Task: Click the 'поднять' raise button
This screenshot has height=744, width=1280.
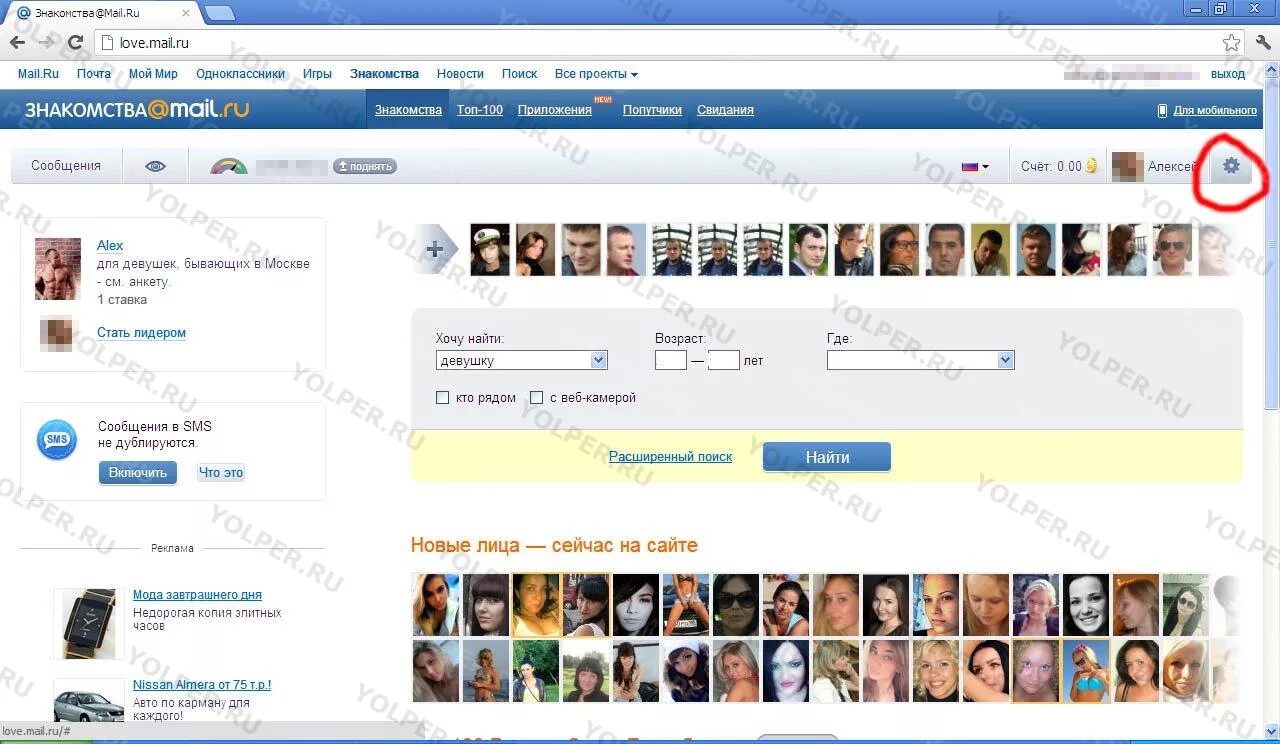Action: [365, 166]
